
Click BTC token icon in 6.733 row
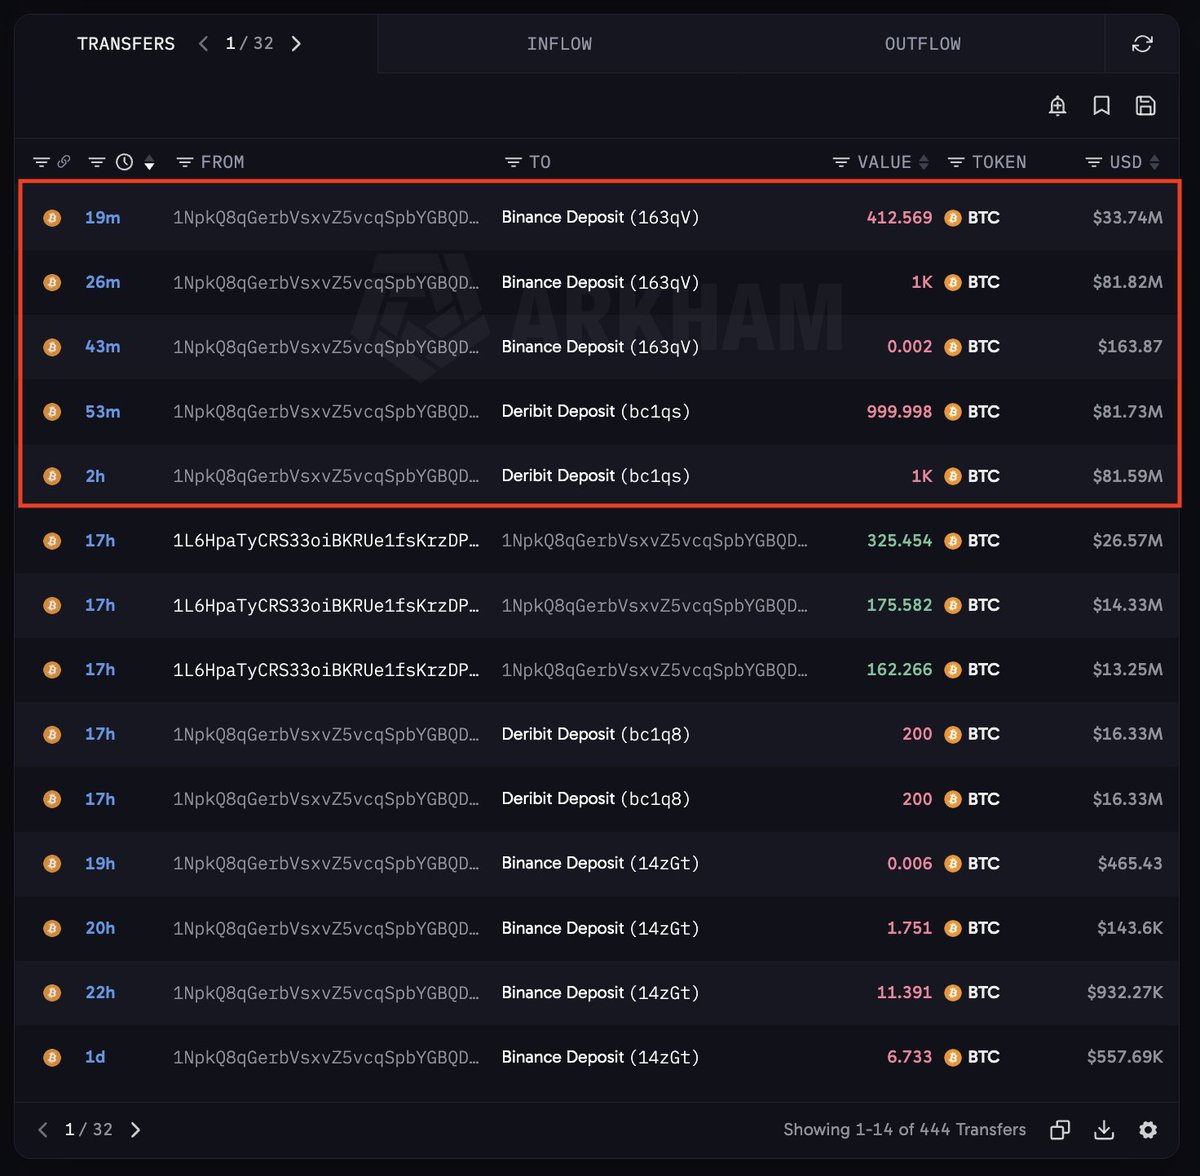[953, 1057]
